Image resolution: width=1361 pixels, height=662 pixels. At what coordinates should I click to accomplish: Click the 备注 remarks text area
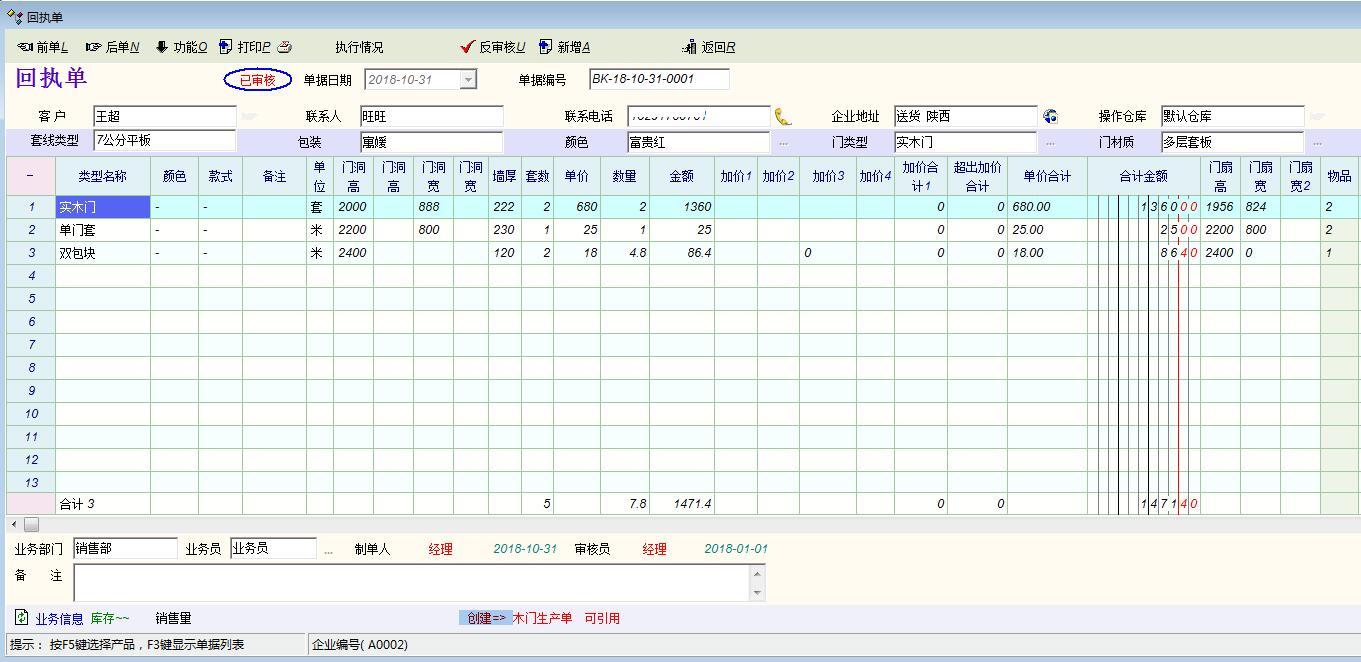(x=411, y=583)
